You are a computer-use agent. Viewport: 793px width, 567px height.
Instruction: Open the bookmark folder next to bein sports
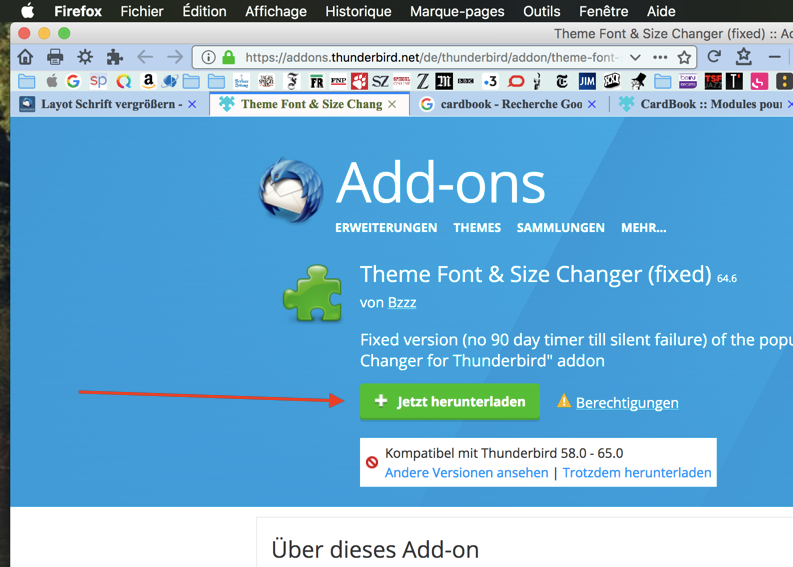point(663,81)
